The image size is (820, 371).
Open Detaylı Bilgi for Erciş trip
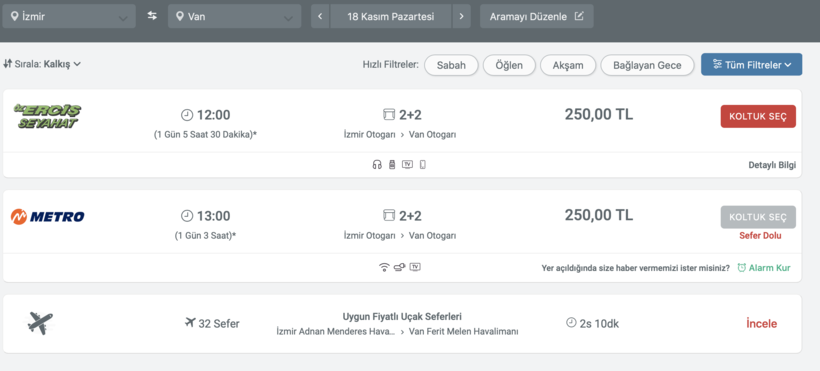772,165
